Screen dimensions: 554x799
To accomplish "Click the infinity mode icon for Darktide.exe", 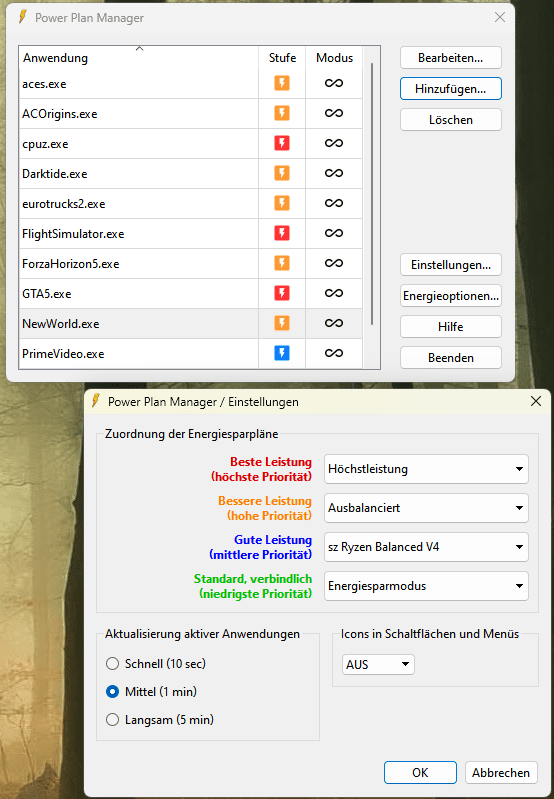I will (x=334, y=173).
